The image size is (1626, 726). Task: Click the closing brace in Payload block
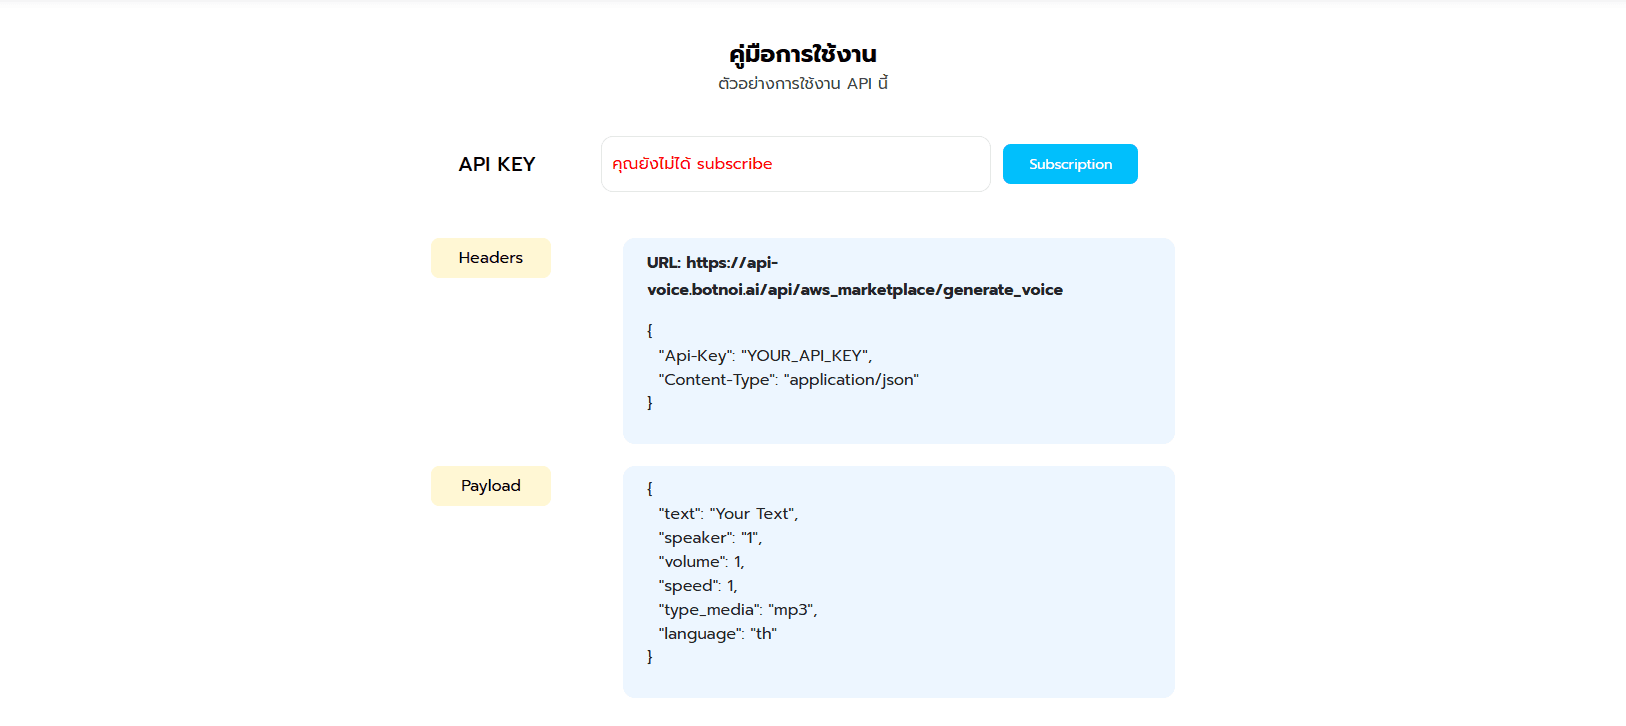(650, 657)
